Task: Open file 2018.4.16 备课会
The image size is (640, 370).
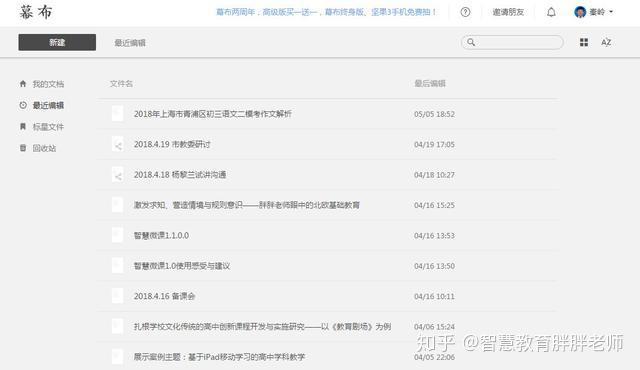Action: 164,296
